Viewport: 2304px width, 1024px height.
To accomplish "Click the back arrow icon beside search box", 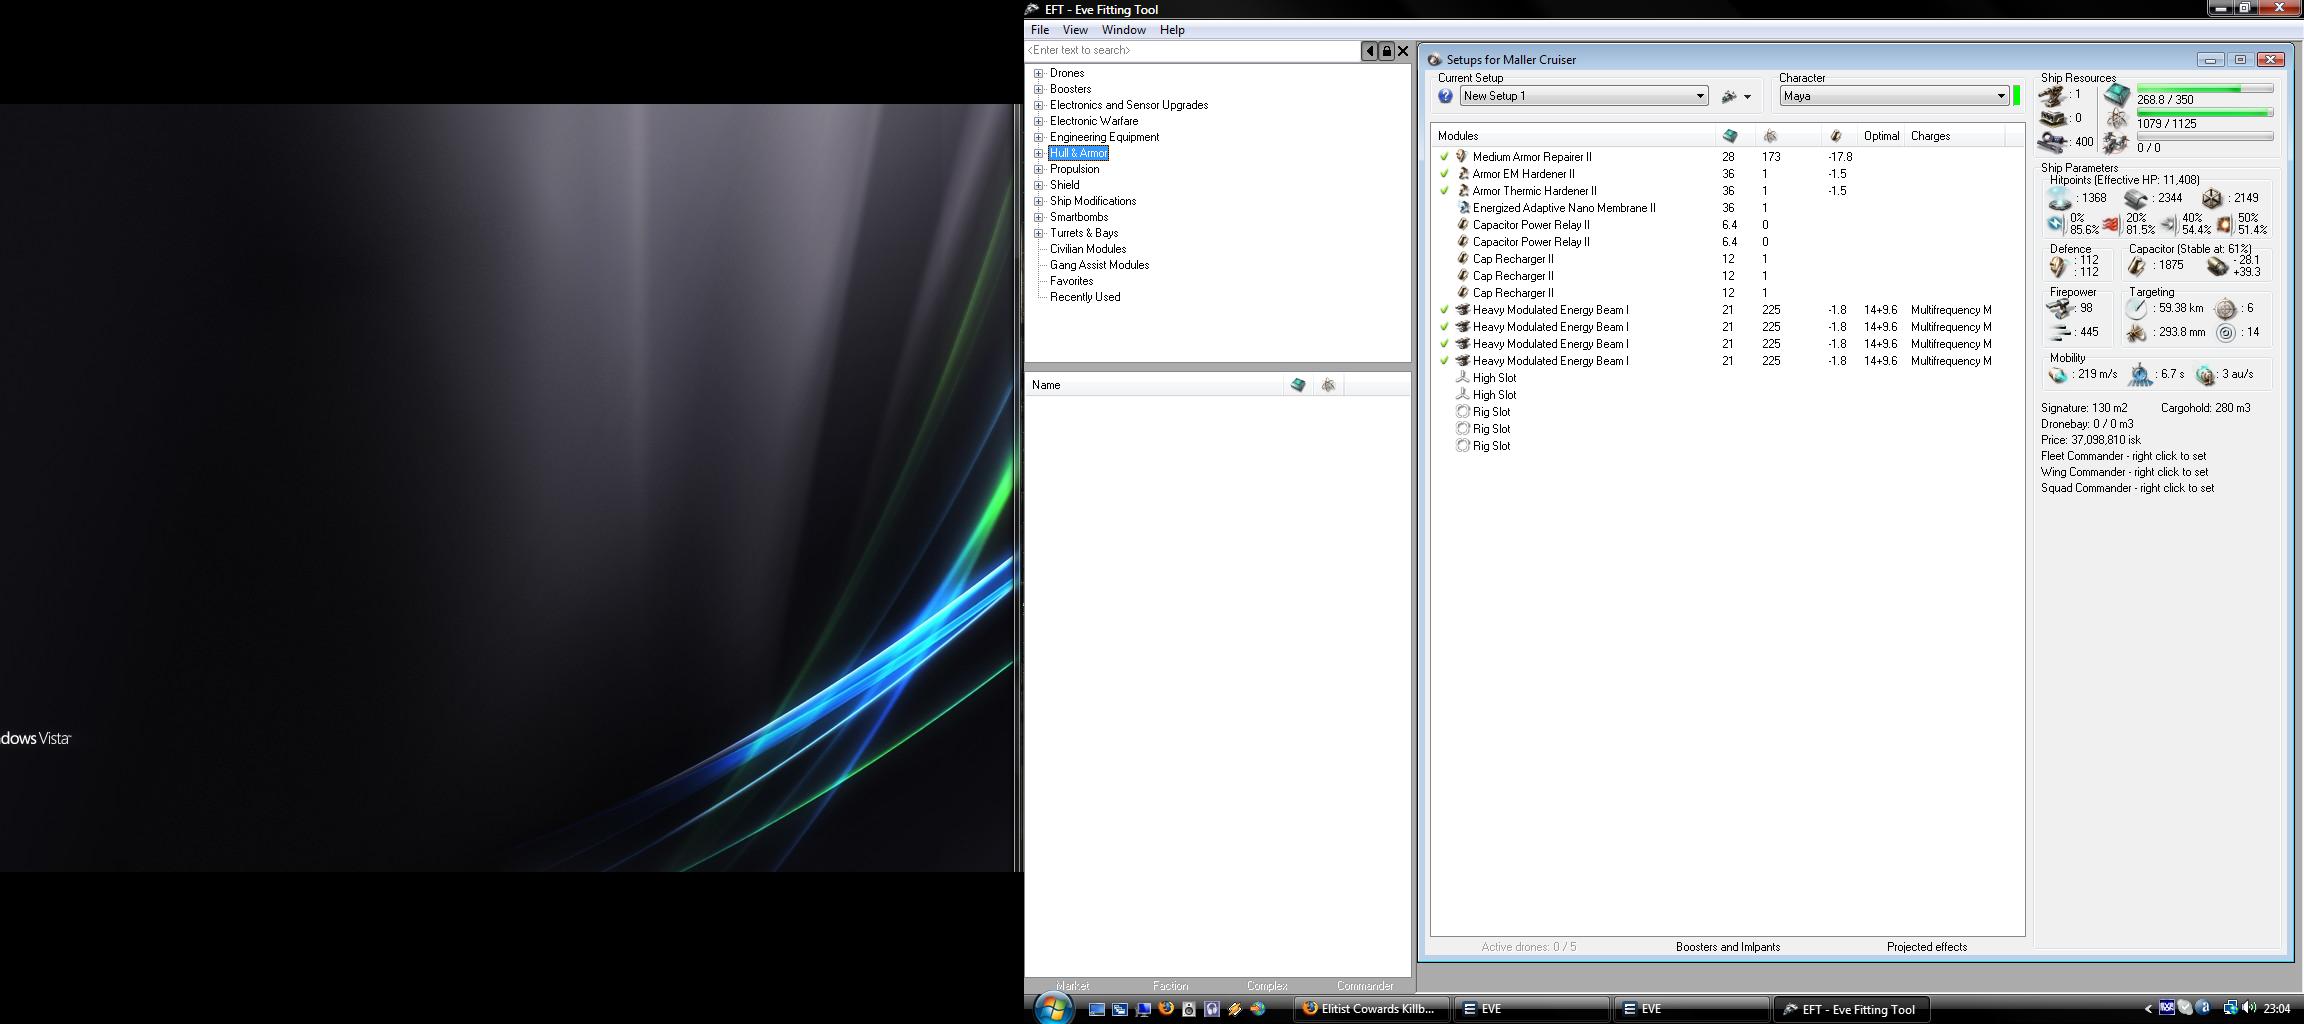I will tap(1369, 50).
